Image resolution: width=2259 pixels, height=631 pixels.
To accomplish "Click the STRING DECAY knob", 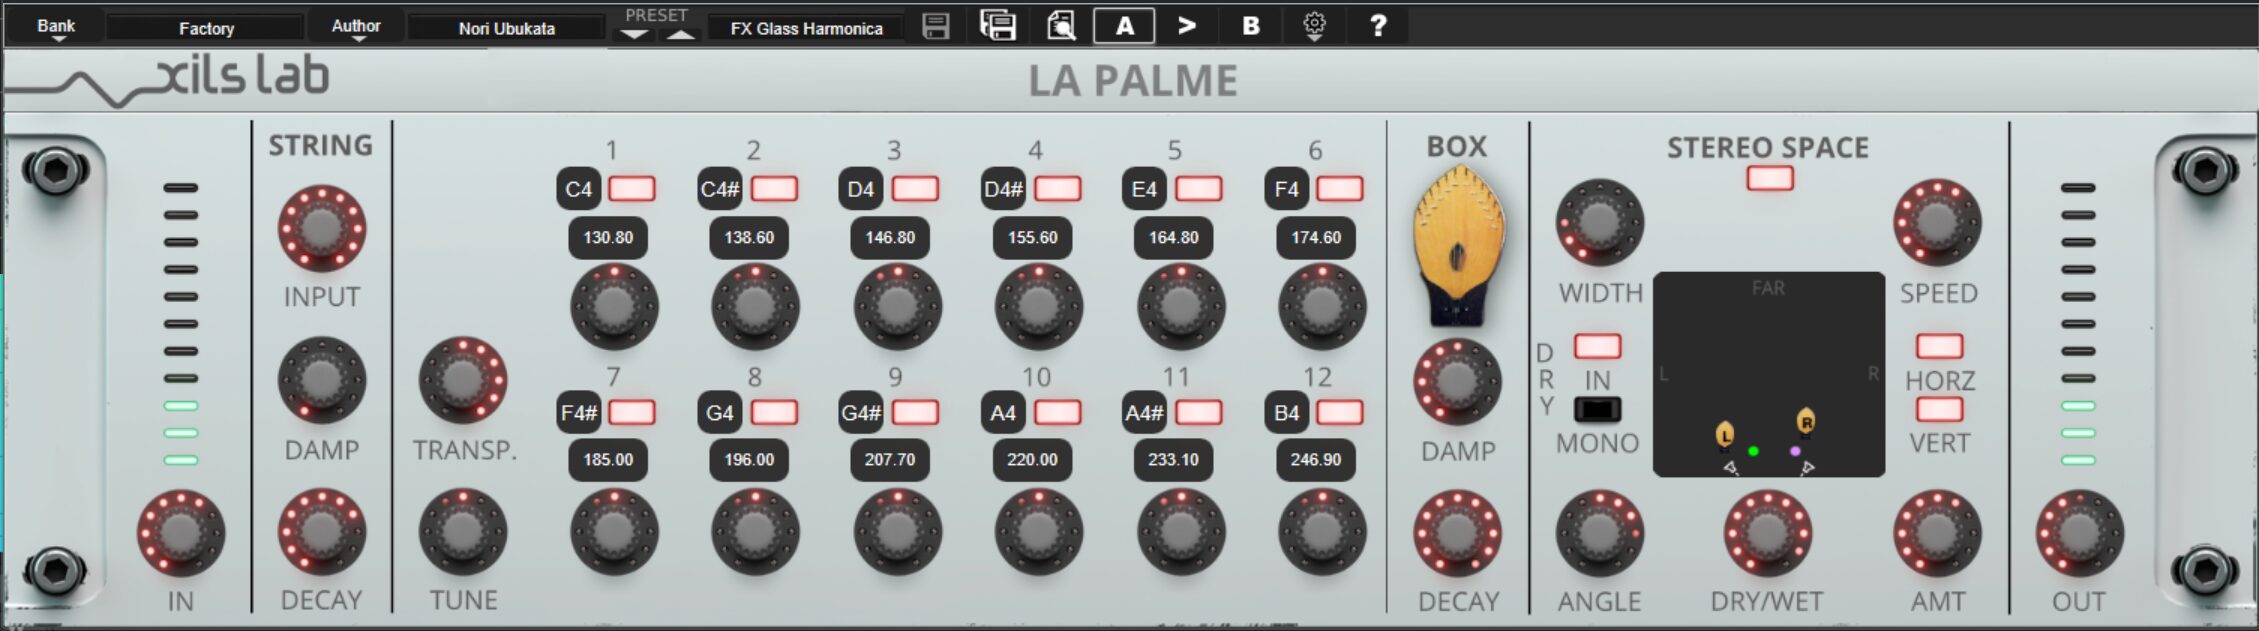I will point(321,532).
